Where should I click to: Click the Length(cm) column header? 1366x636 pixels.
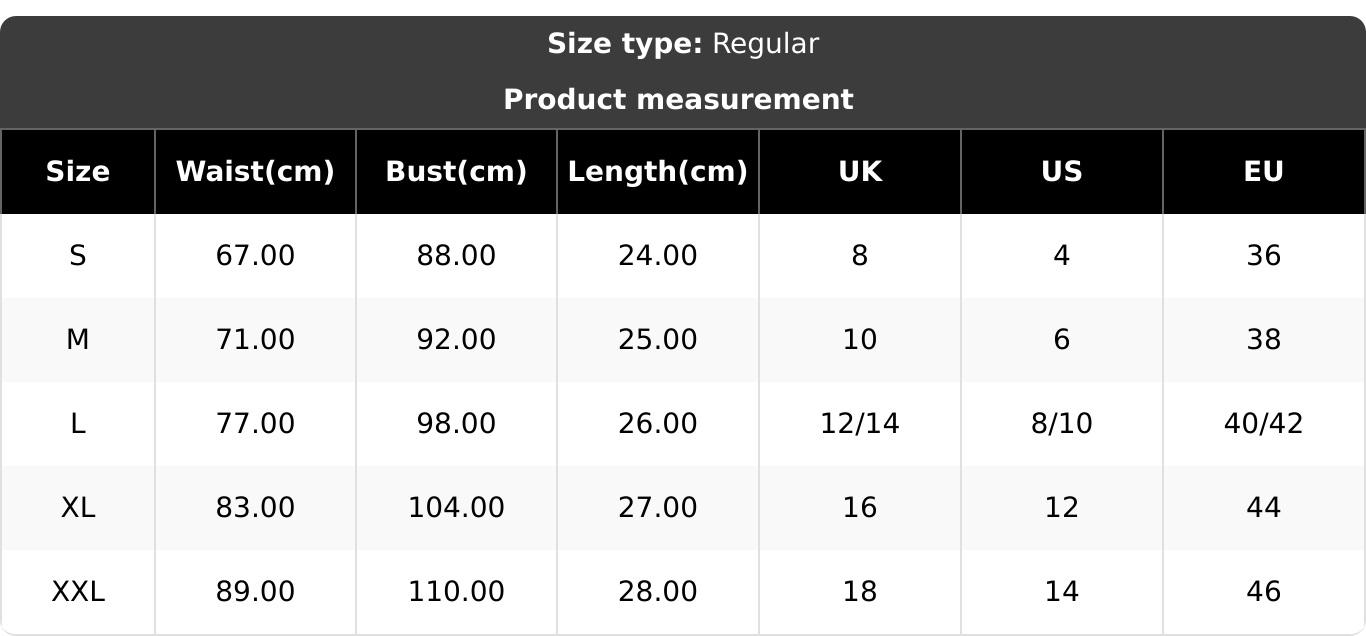pos(658,172)
